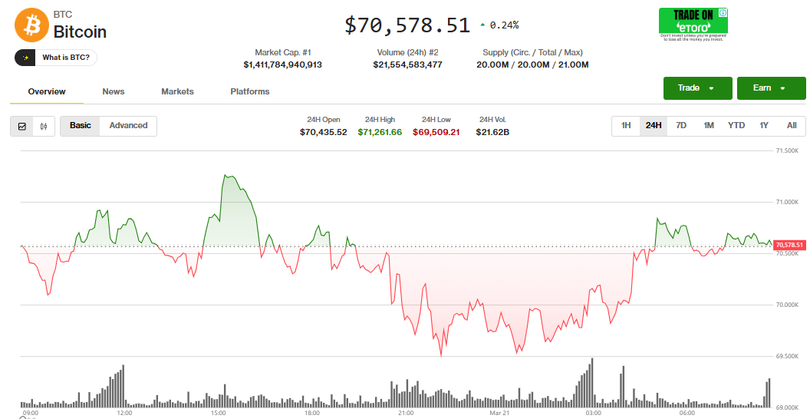810x419 pixels.
Task: Select the 7D time range
Action: click(681, 126)
